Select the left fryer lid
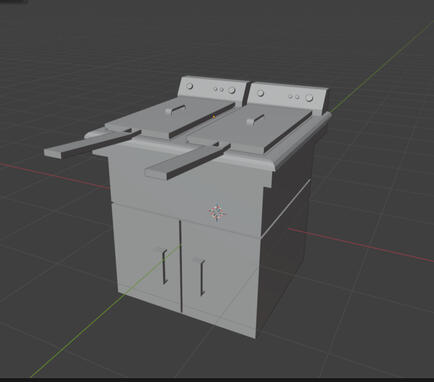This screenshot has width=434, height=382. (170, 118)
